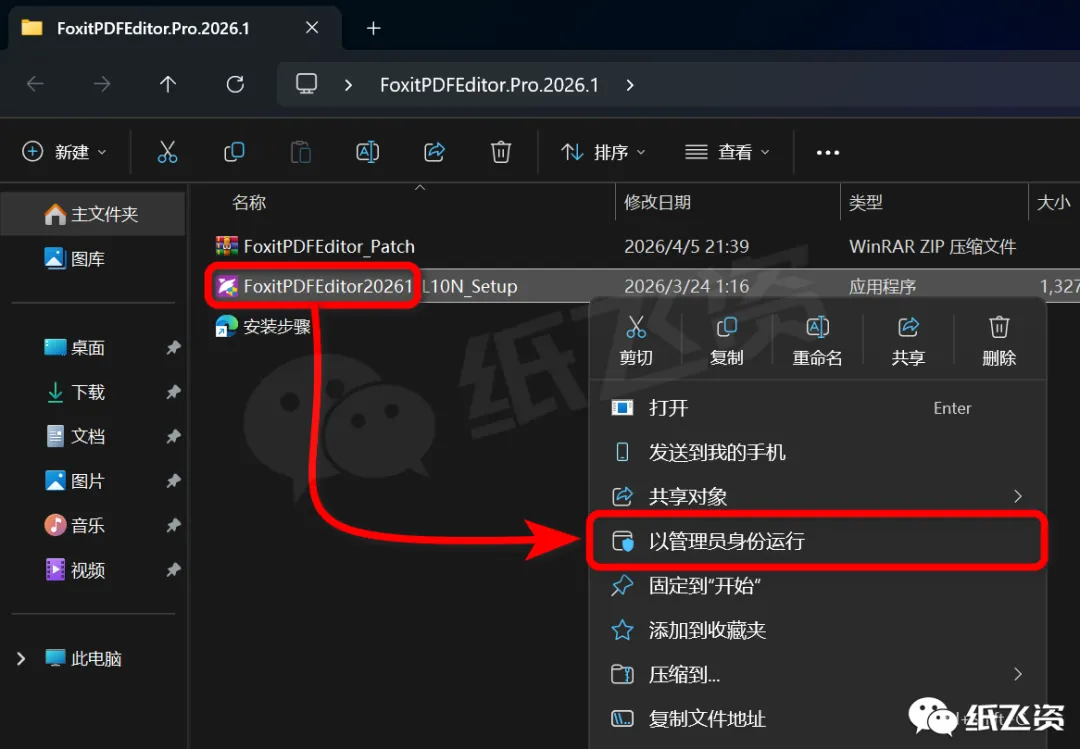This screenshot has height=749, width=1080.
Task: Refresh the current folder view
Action: click(x=235, y=84)
